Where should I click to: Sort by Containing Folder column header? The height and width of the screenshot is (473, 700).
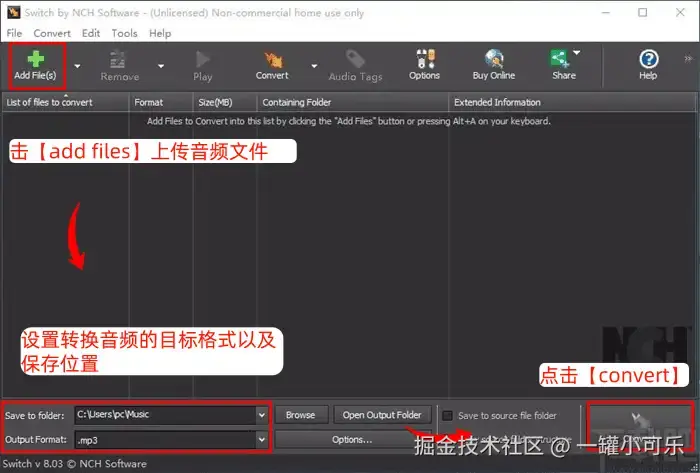(x=353, y=102)
